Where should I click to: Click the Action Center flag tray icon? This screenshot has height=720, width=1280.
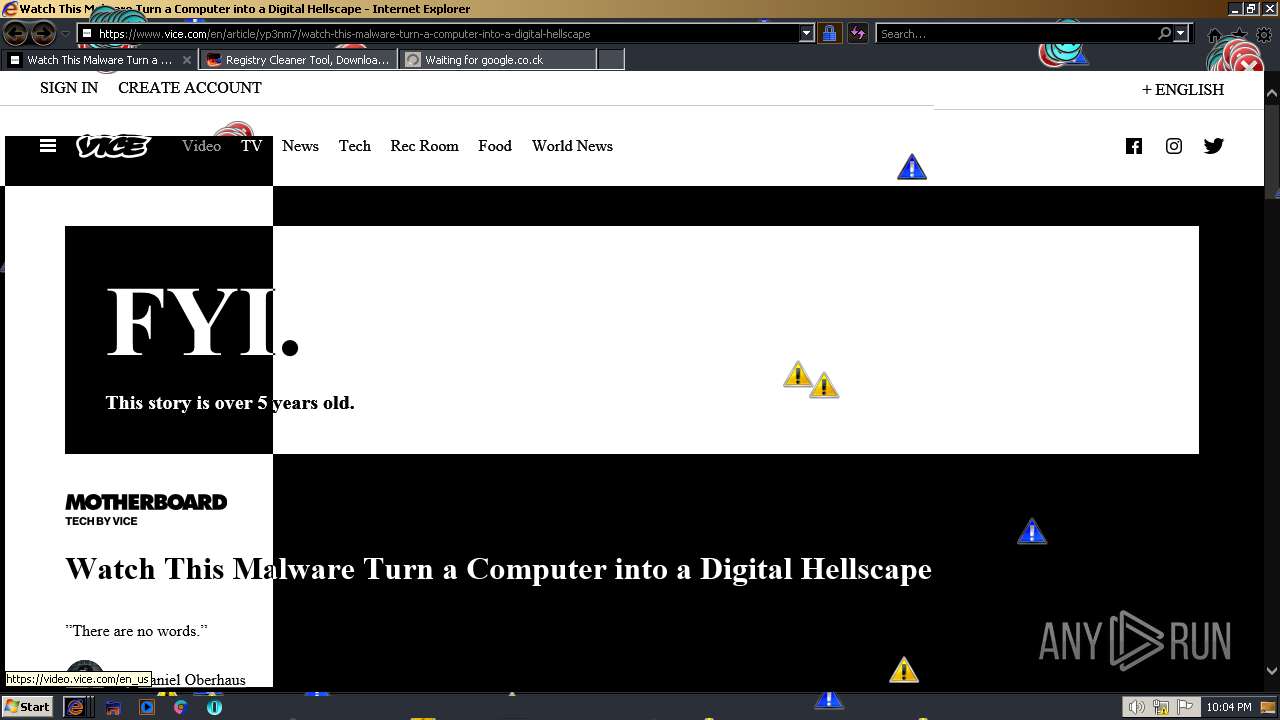[1185, 707]
